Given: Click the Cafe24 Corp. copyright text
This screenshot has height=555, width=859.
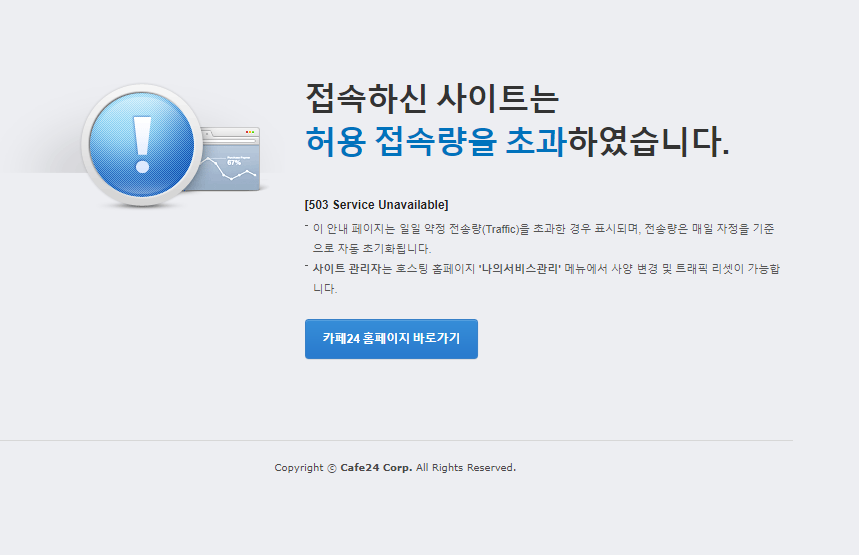Looking at the screenshot, I should (x=395, y=468).
